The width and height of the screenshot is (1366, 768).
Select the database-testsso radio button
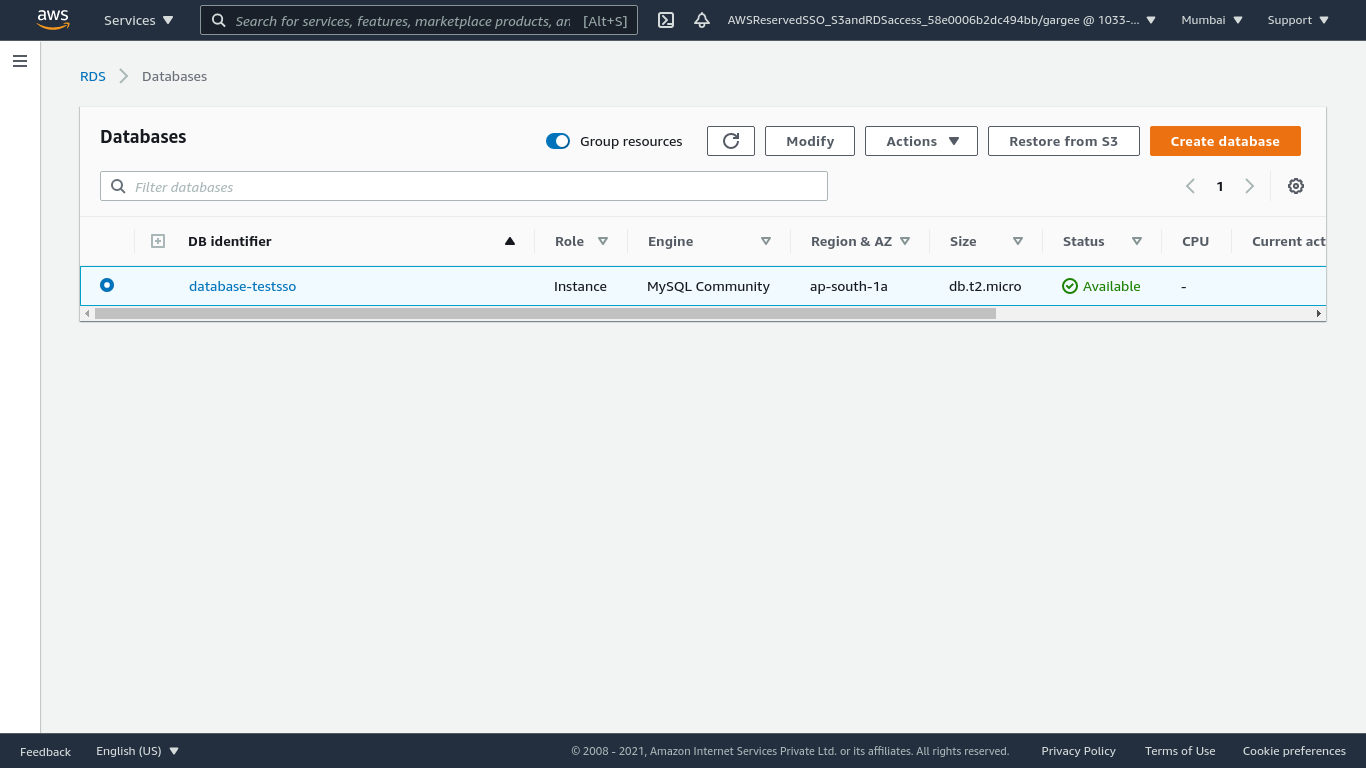tap(107, 285)
